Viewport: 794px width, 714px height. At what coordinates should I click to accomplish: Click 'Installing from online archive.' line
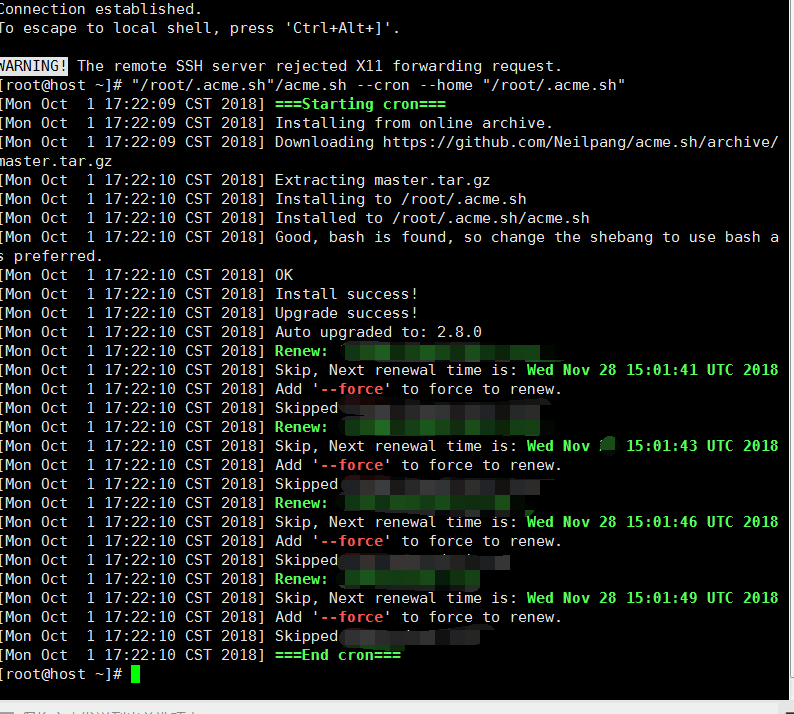(413, 123)
